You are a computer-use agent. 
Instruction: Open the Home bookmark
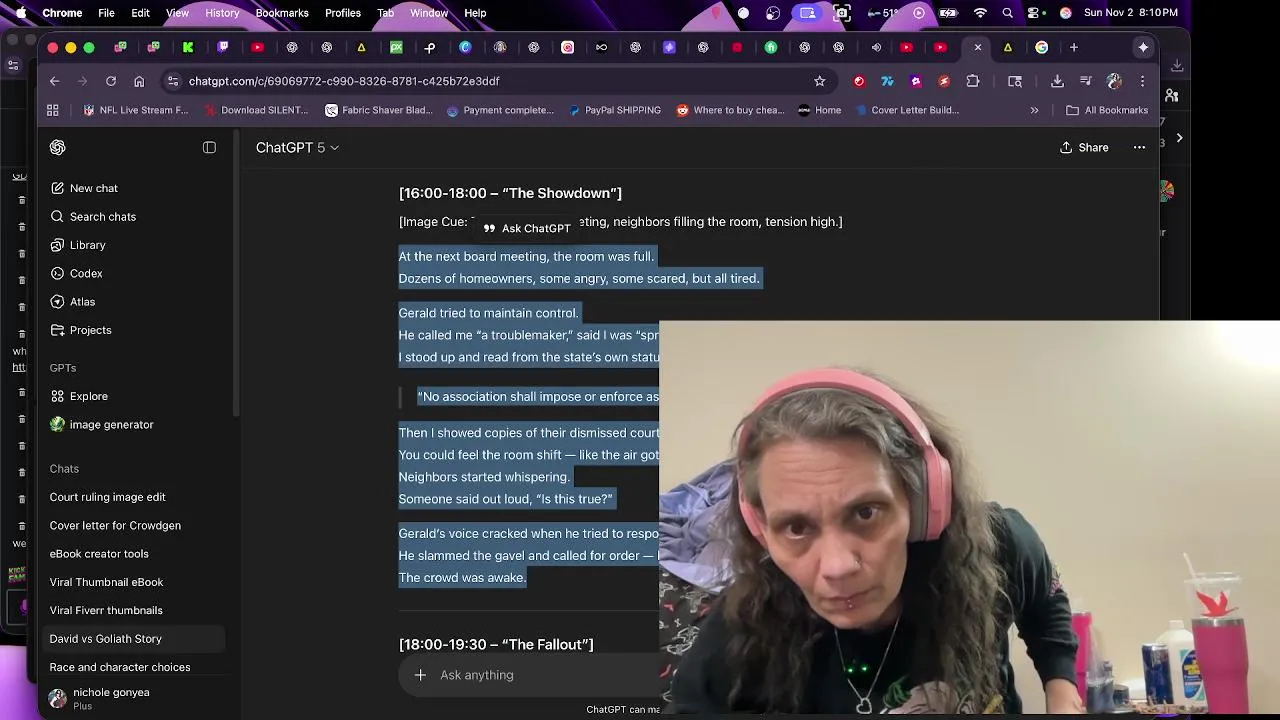coord(819,110)
